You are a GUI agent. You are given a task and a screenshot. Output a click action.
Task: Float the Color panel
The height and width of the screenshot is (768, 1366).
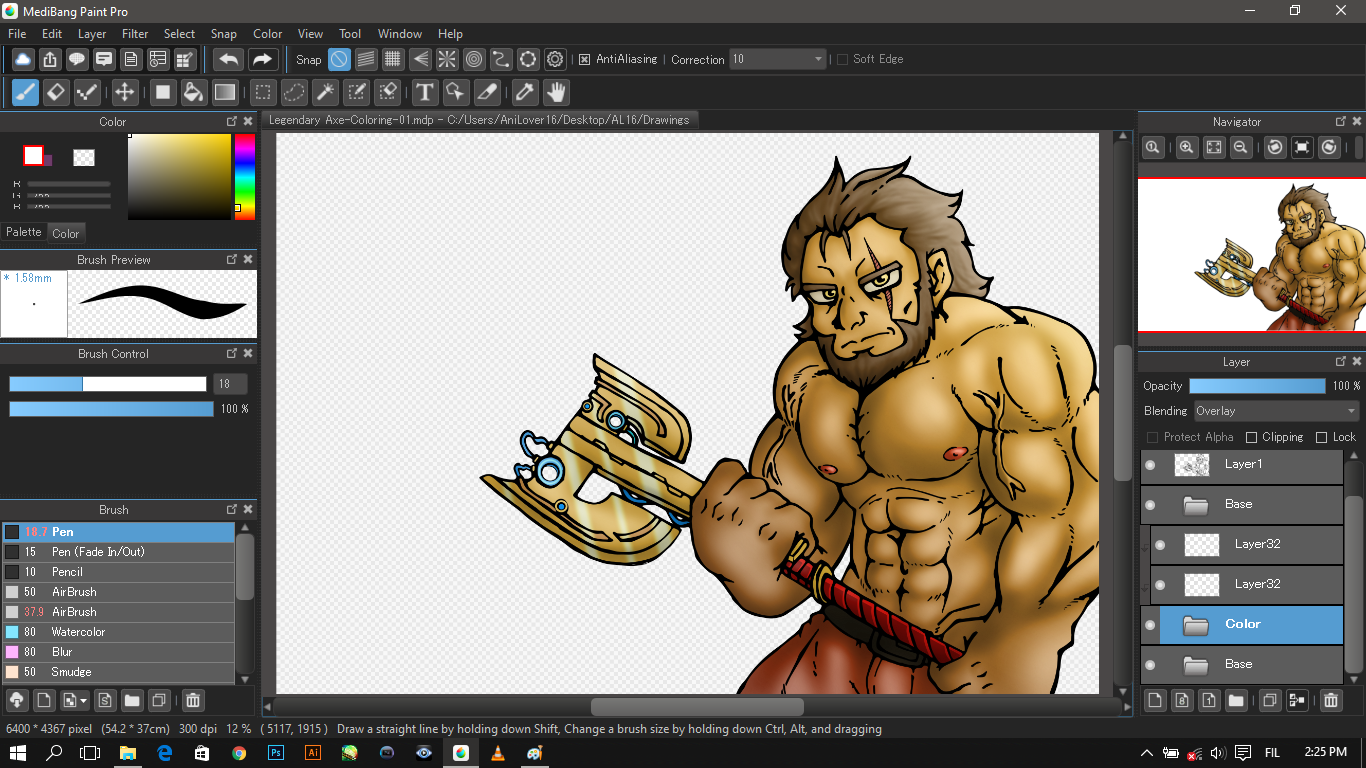(232, 121)
